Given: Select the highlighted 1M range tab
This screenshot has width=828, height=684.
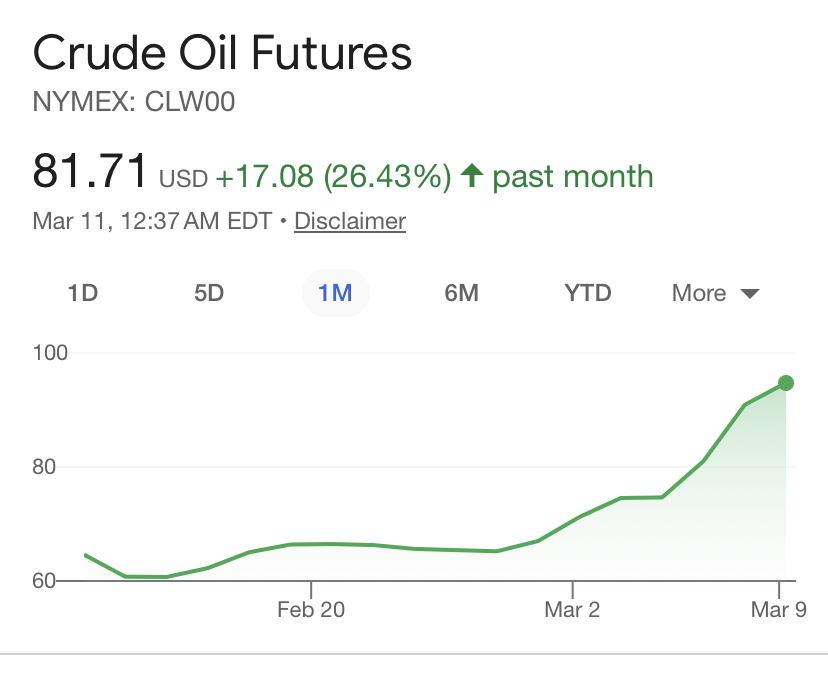Looking at the screenshot, I should pyautogui.click(x=335, y=293).
